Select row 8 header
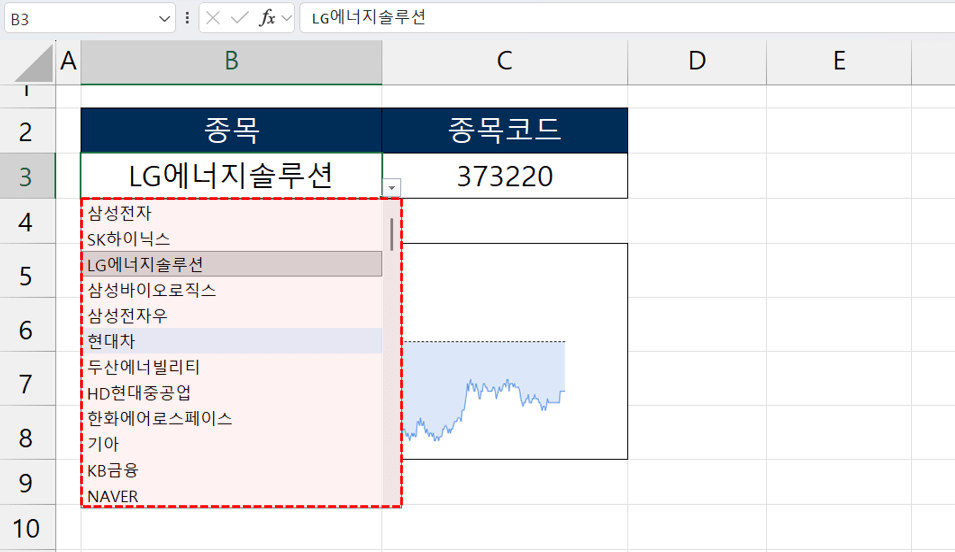 [27, 433]
